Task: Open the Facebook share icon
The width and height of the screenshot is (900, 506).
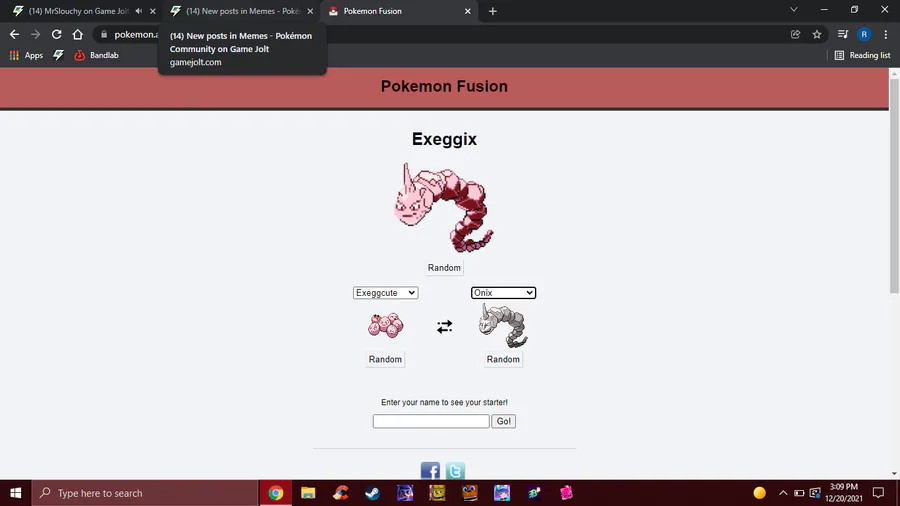Action: click(430, 470)
